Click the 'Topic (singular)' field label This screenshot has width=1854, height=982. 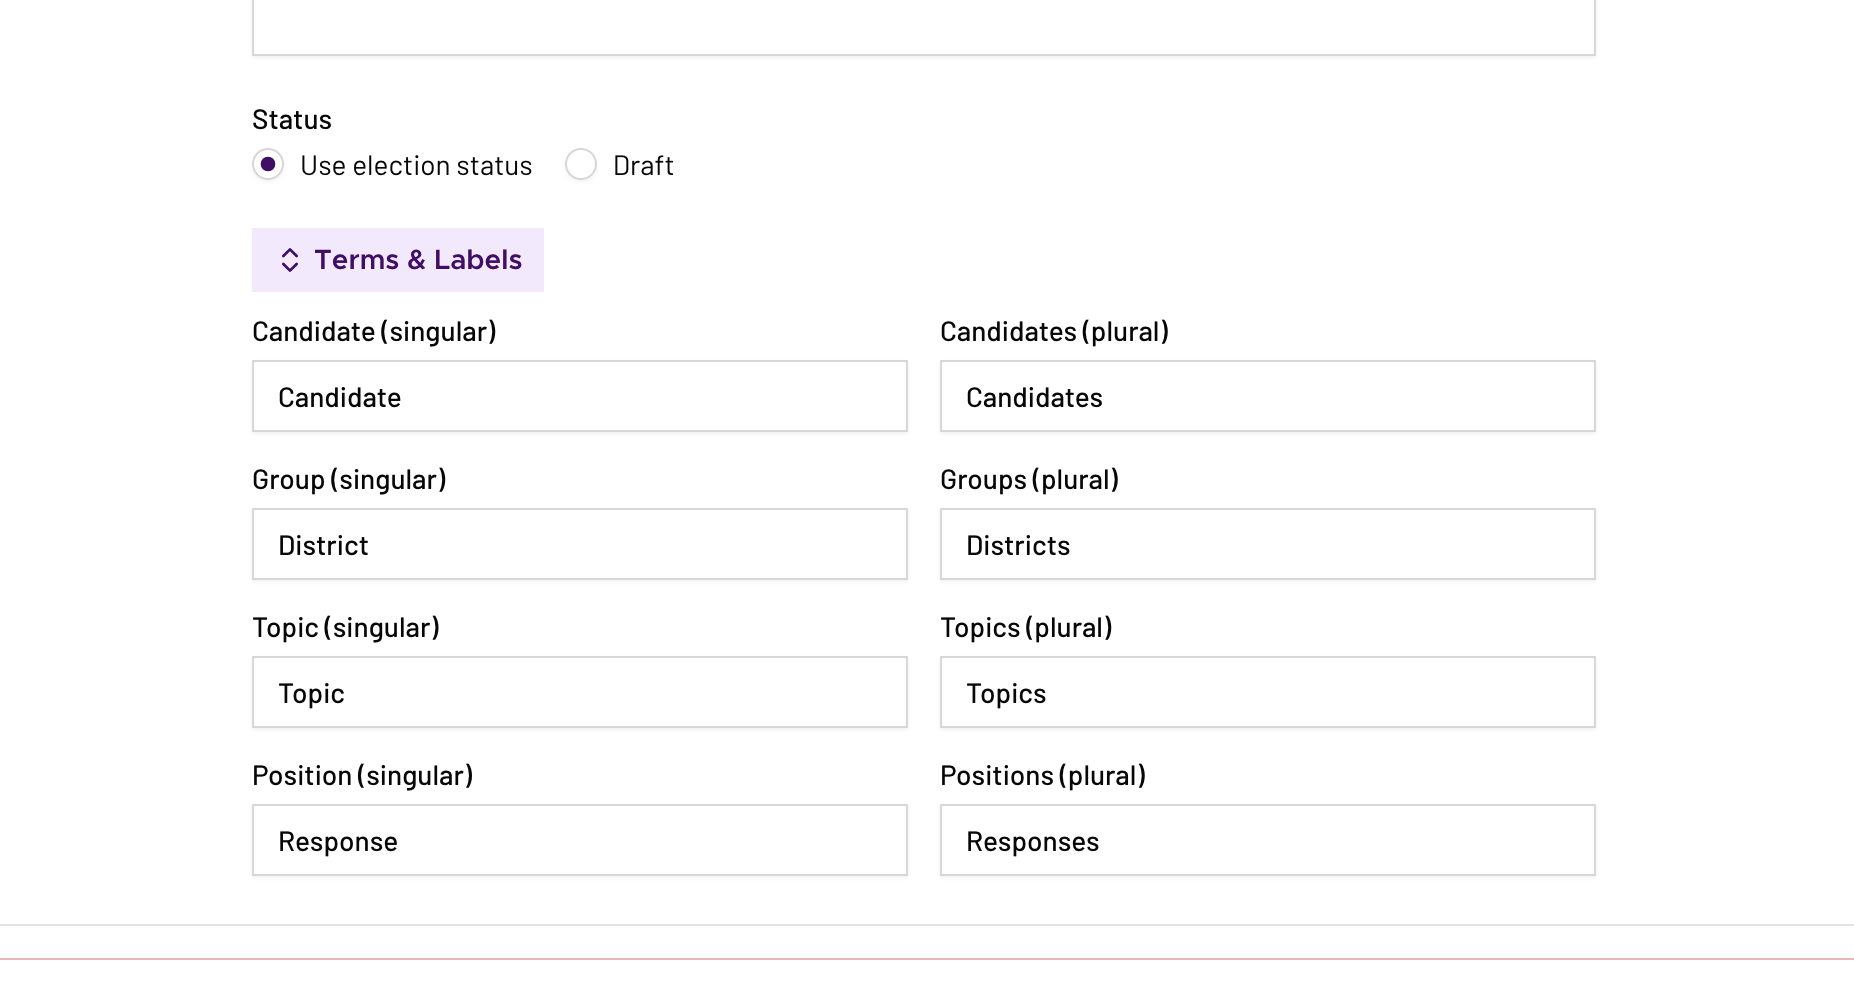pyautogui.click(x=346, y=628)
